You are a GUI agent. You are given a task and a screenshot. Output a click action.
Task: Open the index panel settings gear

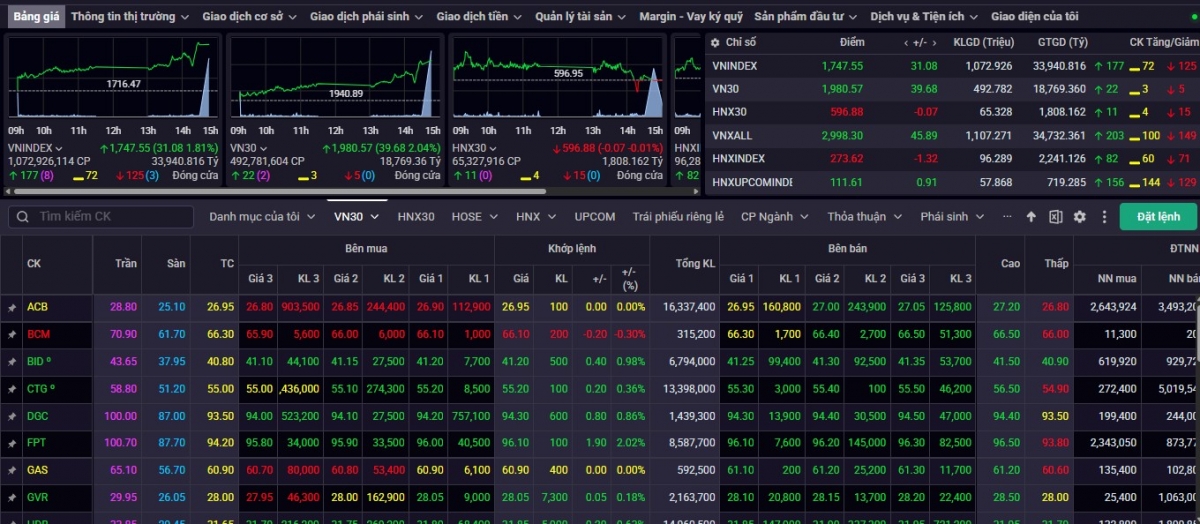(x=714, y=43)
